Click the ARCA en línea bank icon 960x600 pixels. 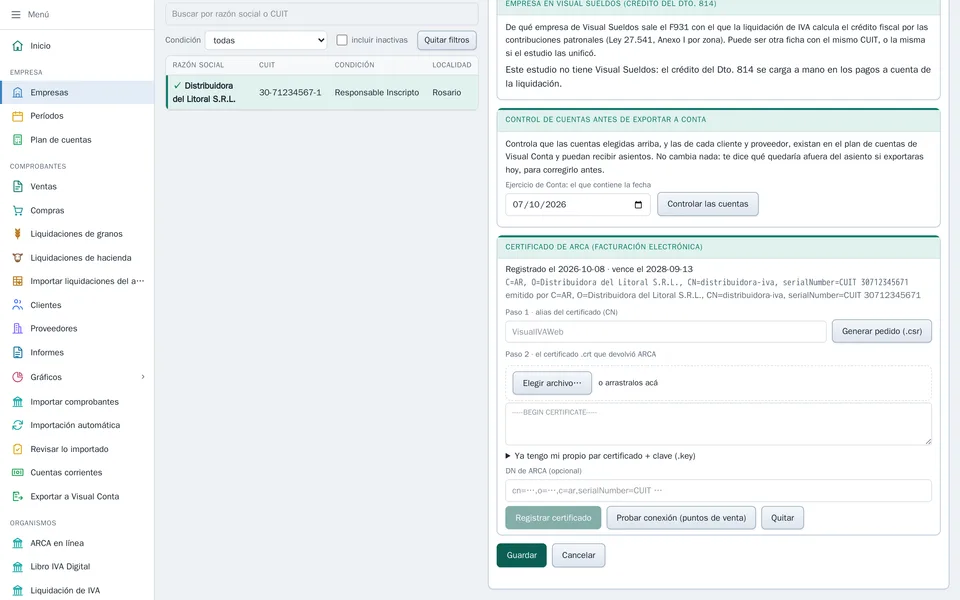(x=18, y=543)
